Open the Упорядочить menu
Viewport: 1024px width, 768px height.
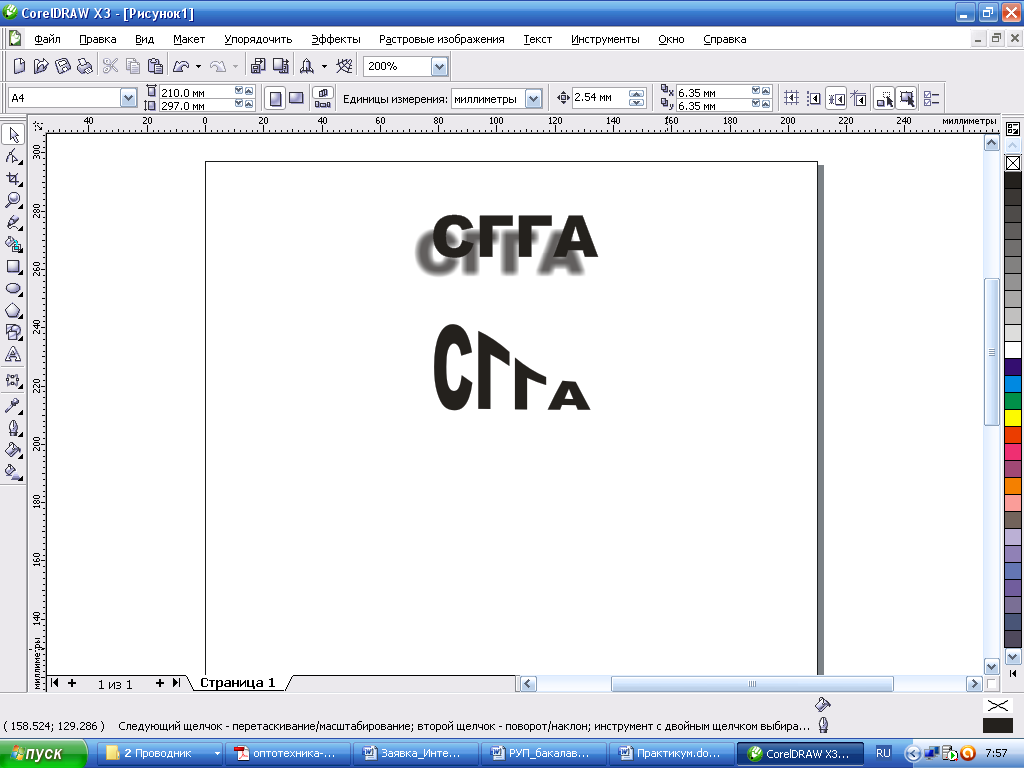pyautogui.click(x=258, y=39)
